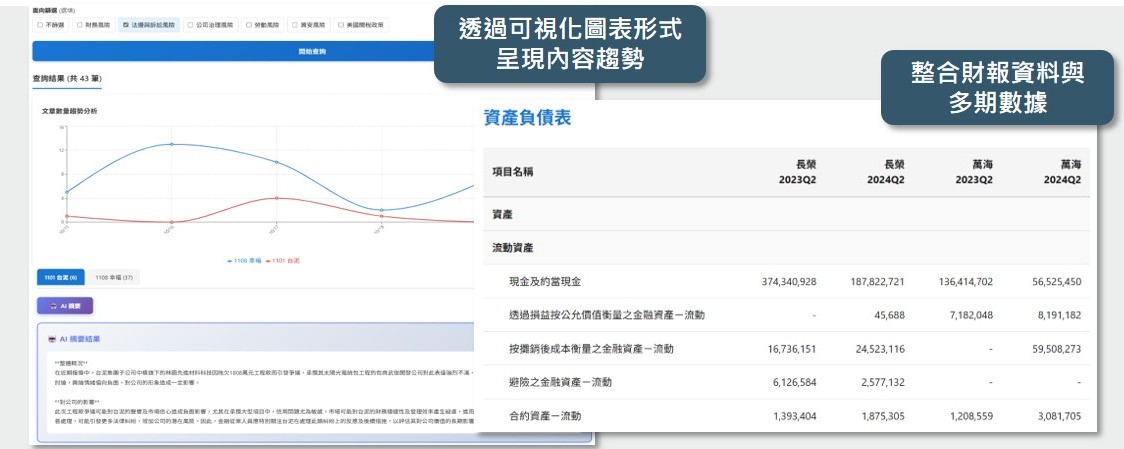Tick the 公司治理風險 checkbox

pos(191,24)
